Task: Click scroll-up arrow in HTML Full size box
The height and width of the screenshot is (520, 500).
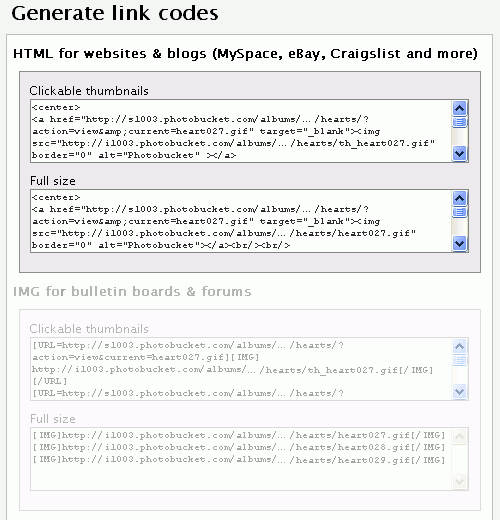Action: coord(459,198)
